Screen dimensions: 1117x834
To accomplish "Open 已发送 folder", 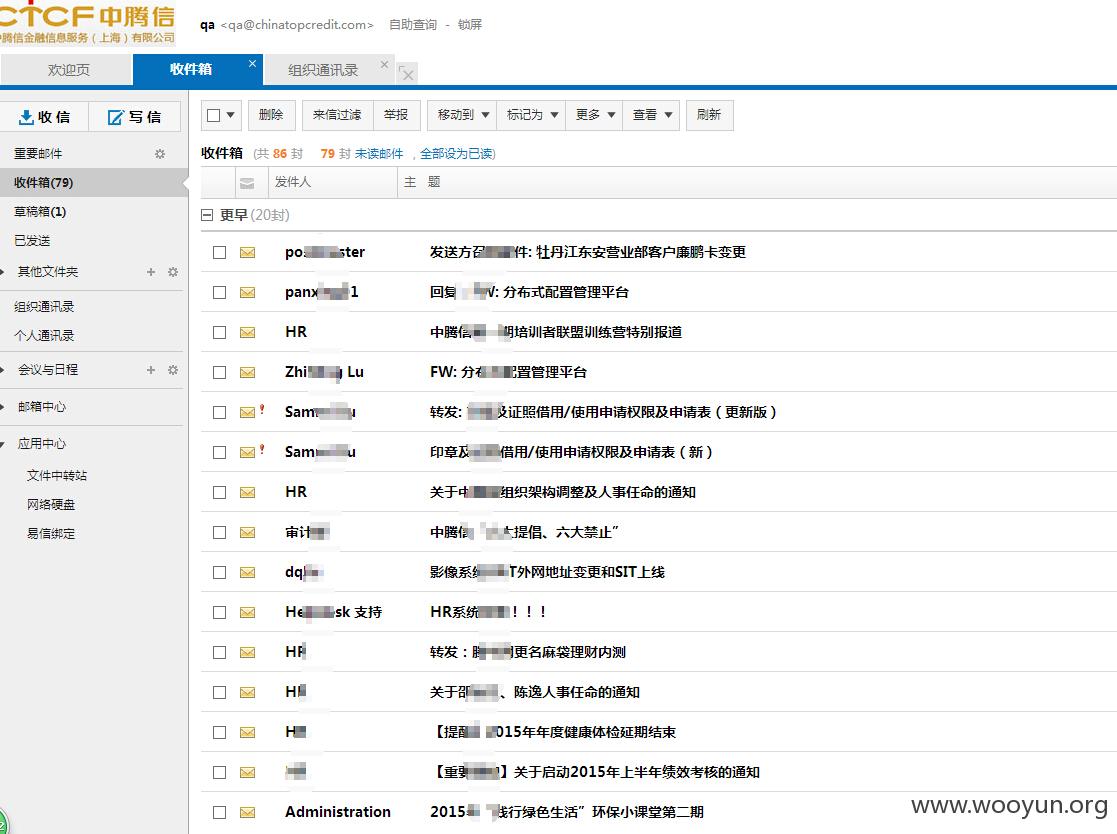I will (x=32, y=241).
